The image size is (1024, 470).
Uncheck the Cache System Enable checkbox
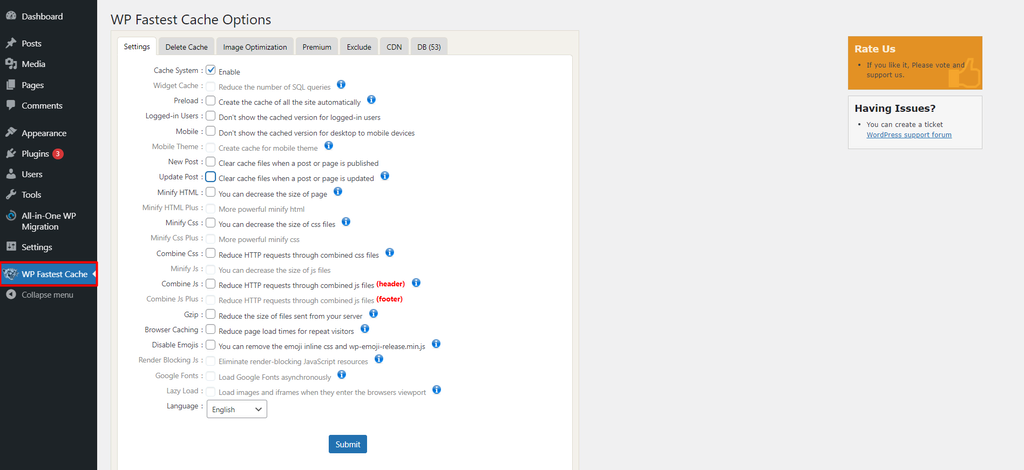(x=211, y=70)
